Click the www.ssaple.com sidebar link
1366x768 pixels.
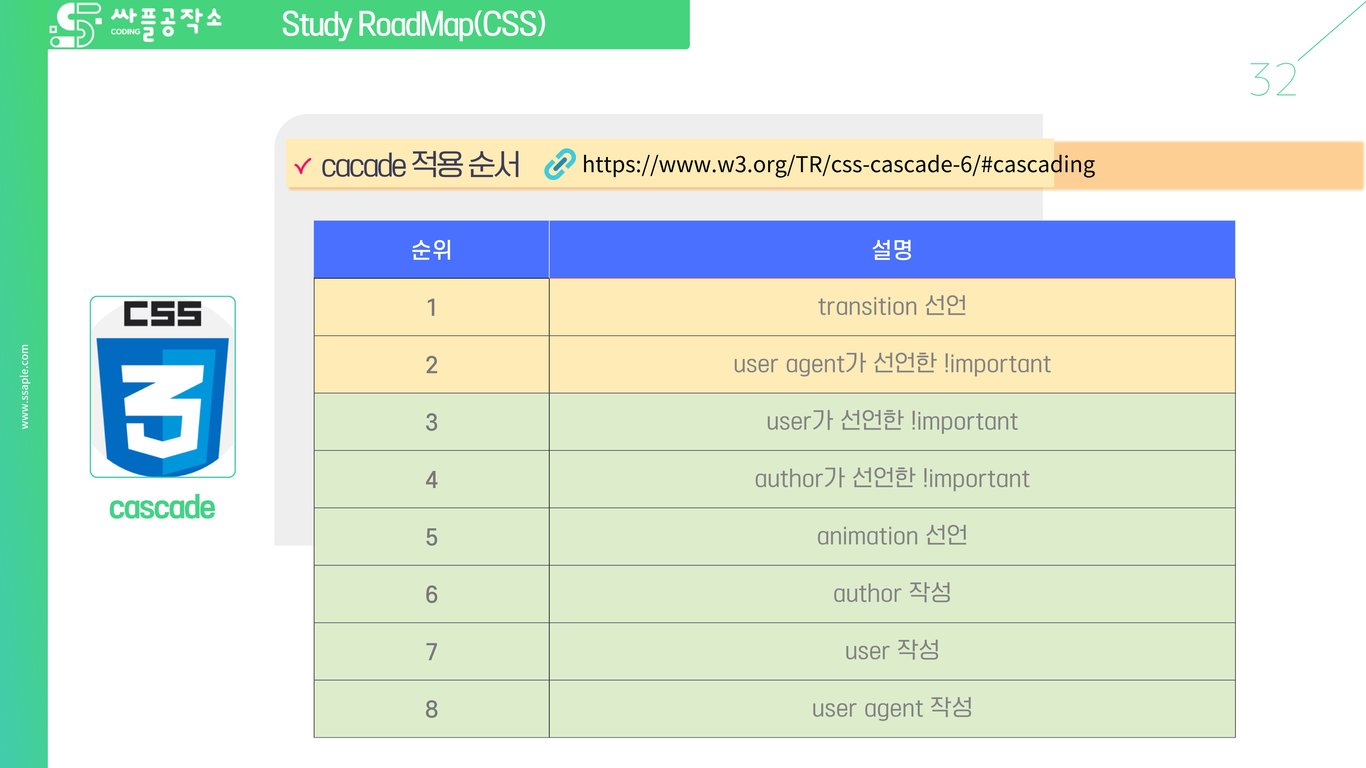(x=25, y=383)
